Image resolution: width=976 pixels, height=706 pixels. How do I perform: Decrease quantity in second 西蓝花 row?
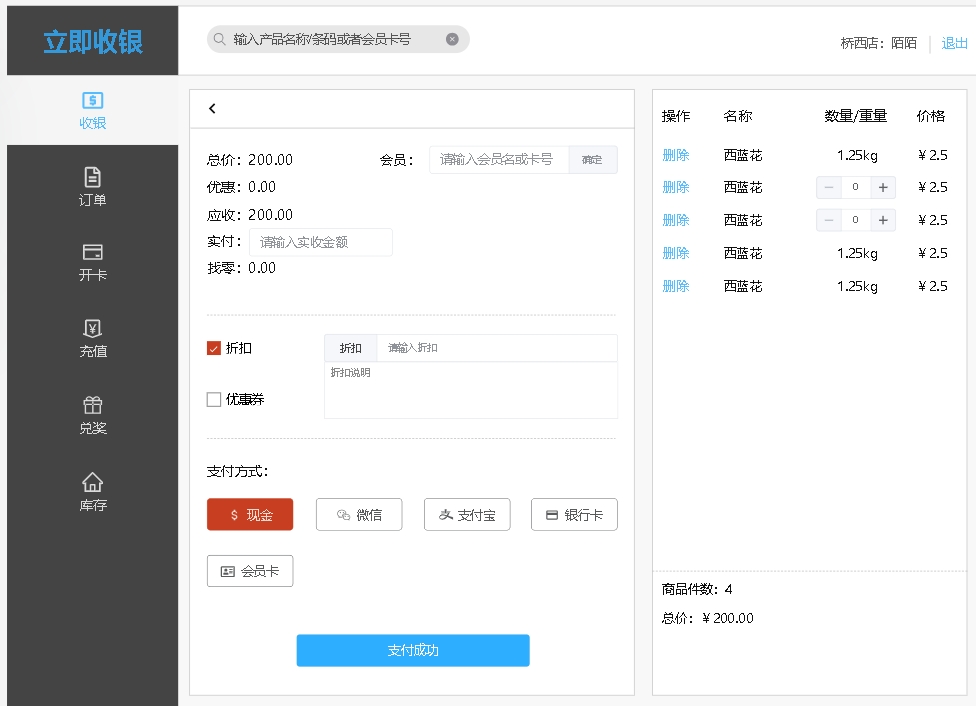828,187
